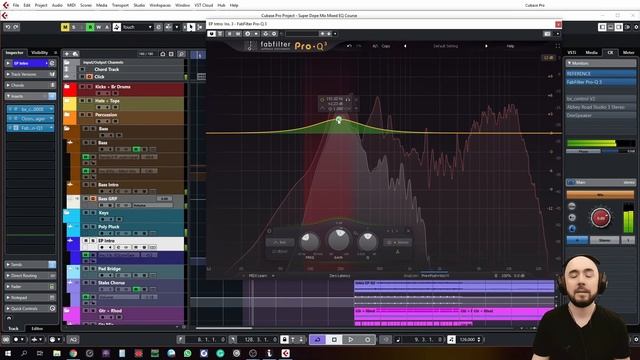
Task: Open the FabFilter Pro-Q3 insert slot menu
Action: click(x=51, y=128)
